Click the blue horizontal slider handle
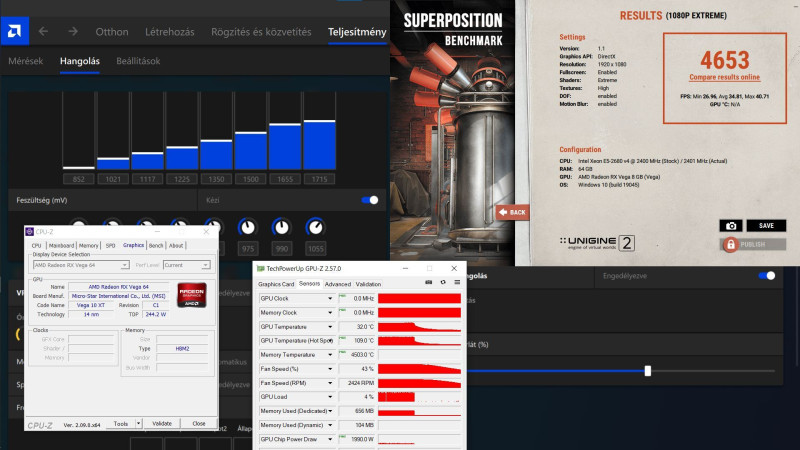The image size is (800, 450). pyautogui.click(x=647, y=371)
